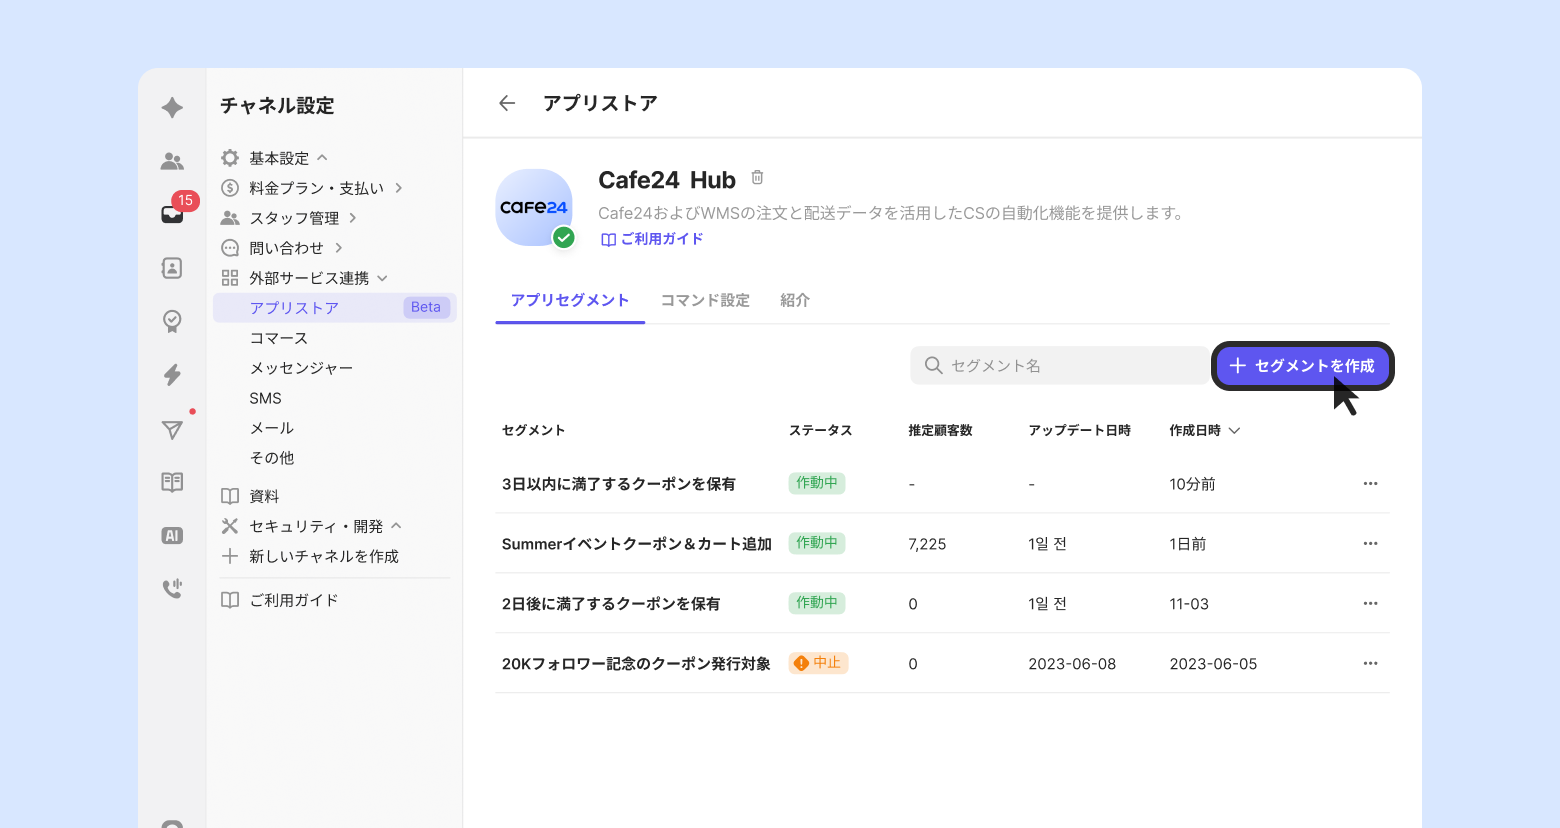The width and height of the screenshot is (1560, 828).
Task: Click the セグメント名 search field
Action: coord(1060,366)
